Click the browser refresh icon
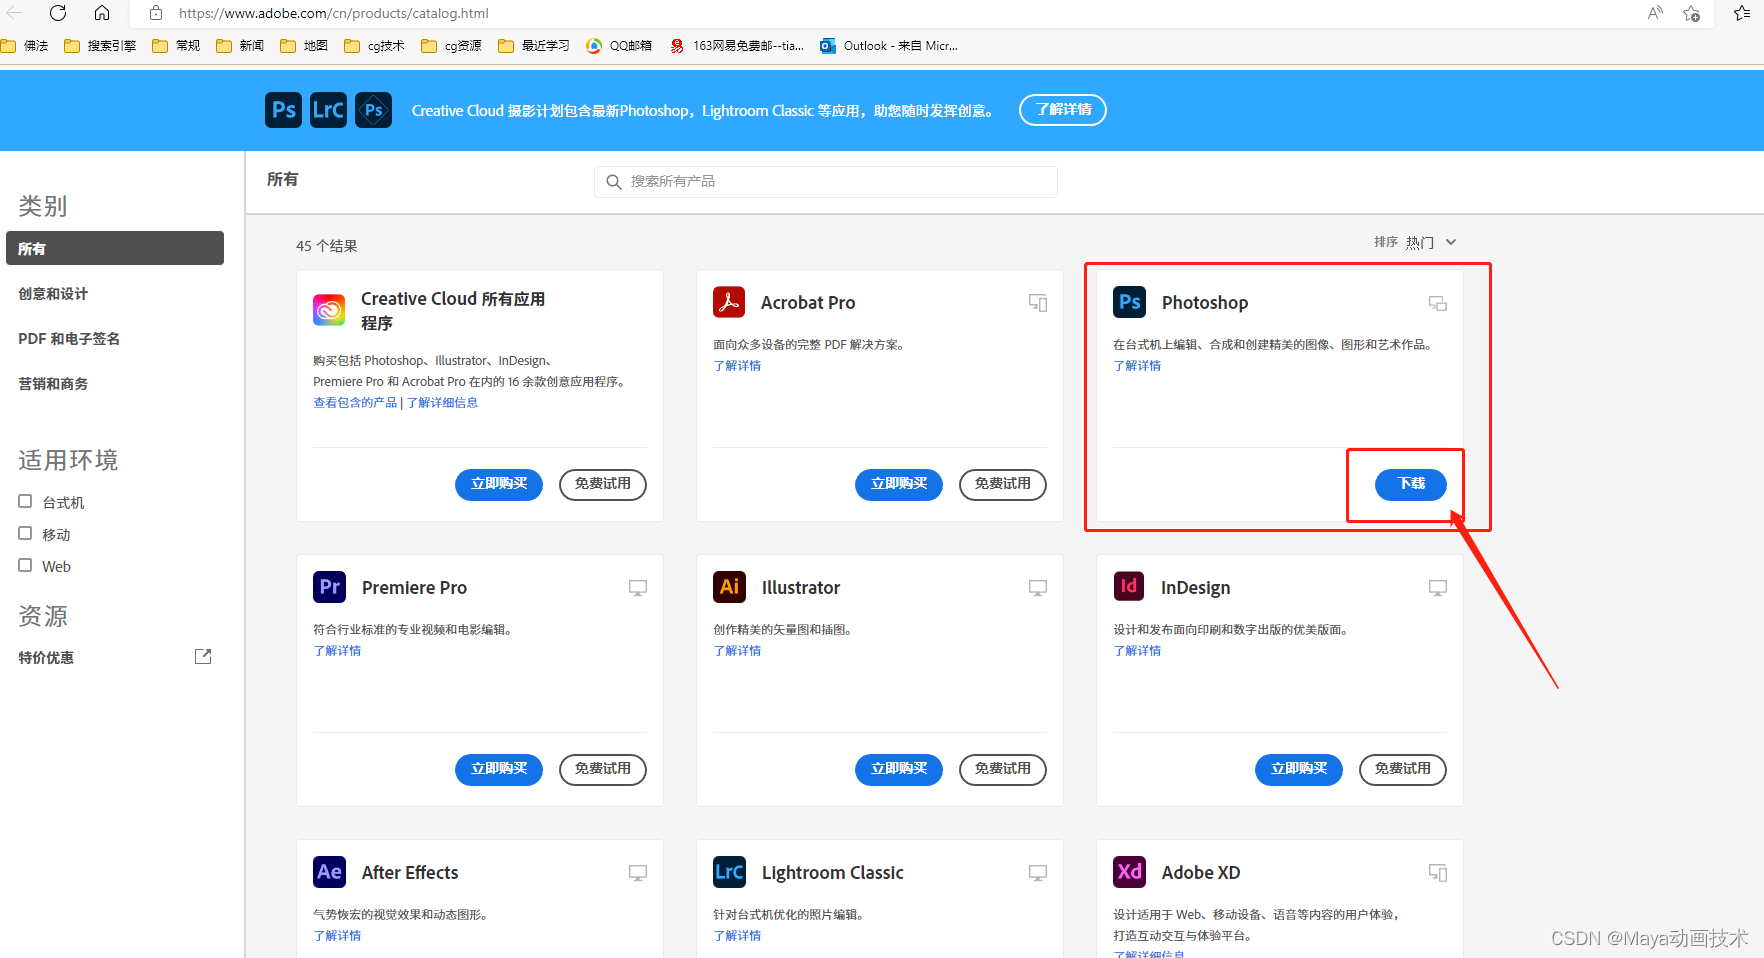The height and width of the screenshot is (958, 1764). pos(58,13)
